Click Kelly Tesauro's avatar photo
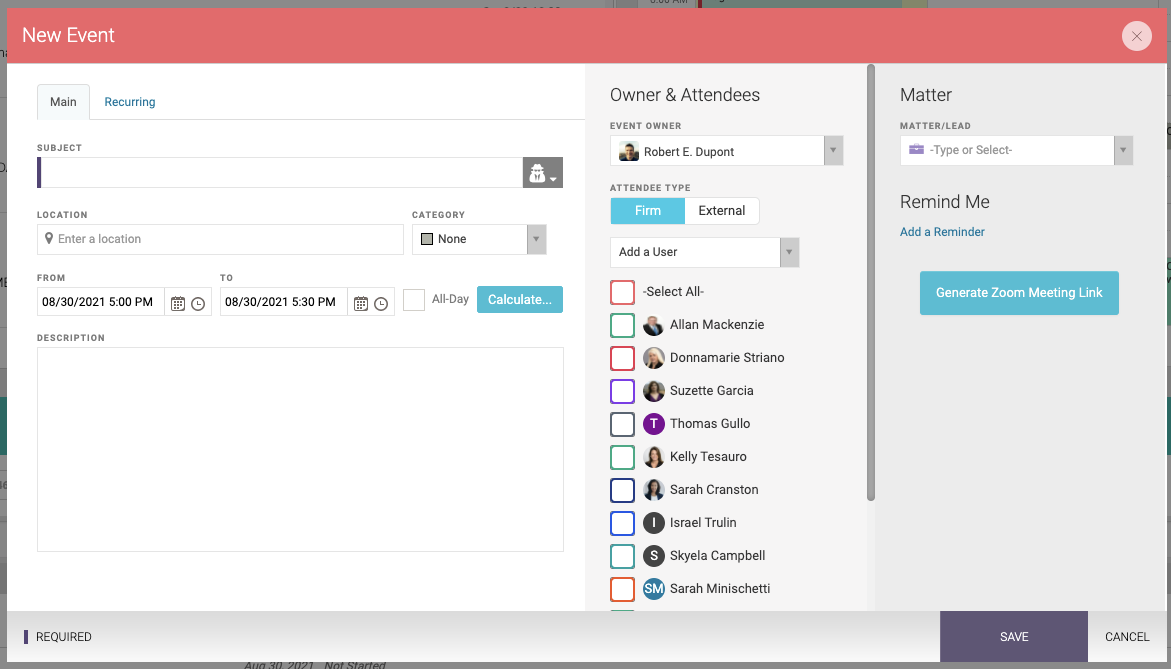 click(653, 456)
